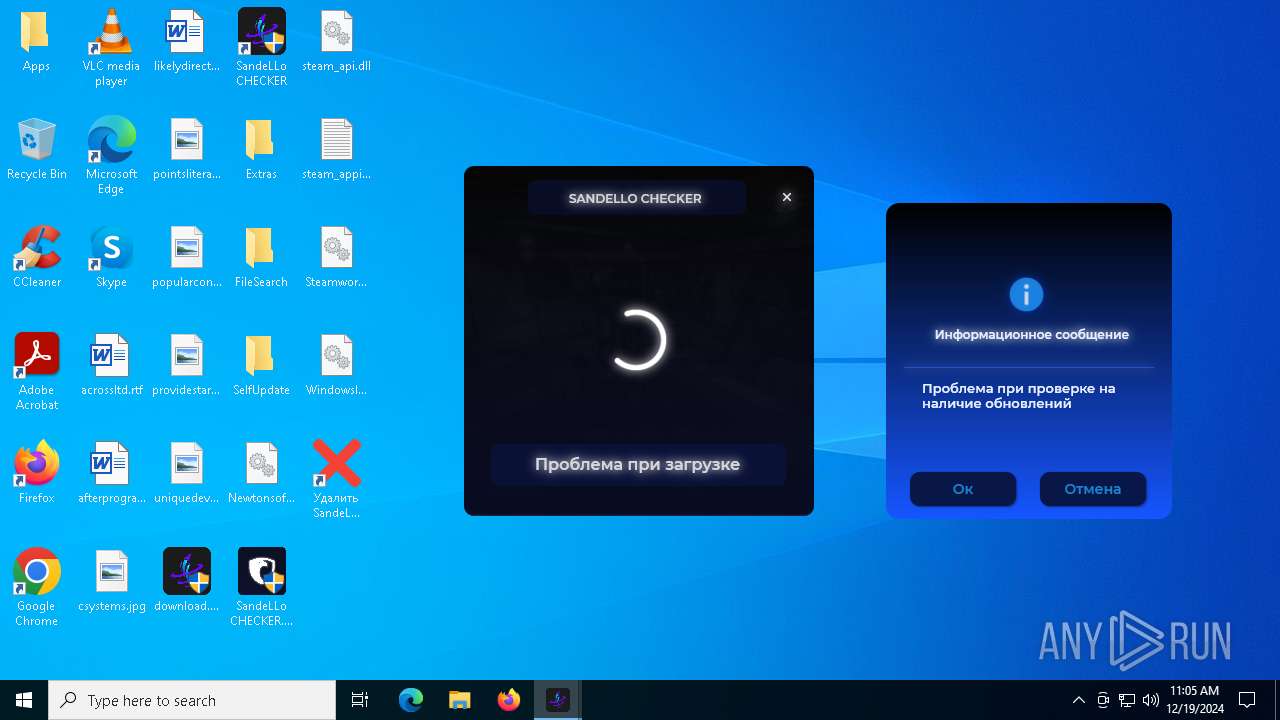Close the SANDELLO CHECKER window
Screen dimensions: 1280x720
click(787, 197)
